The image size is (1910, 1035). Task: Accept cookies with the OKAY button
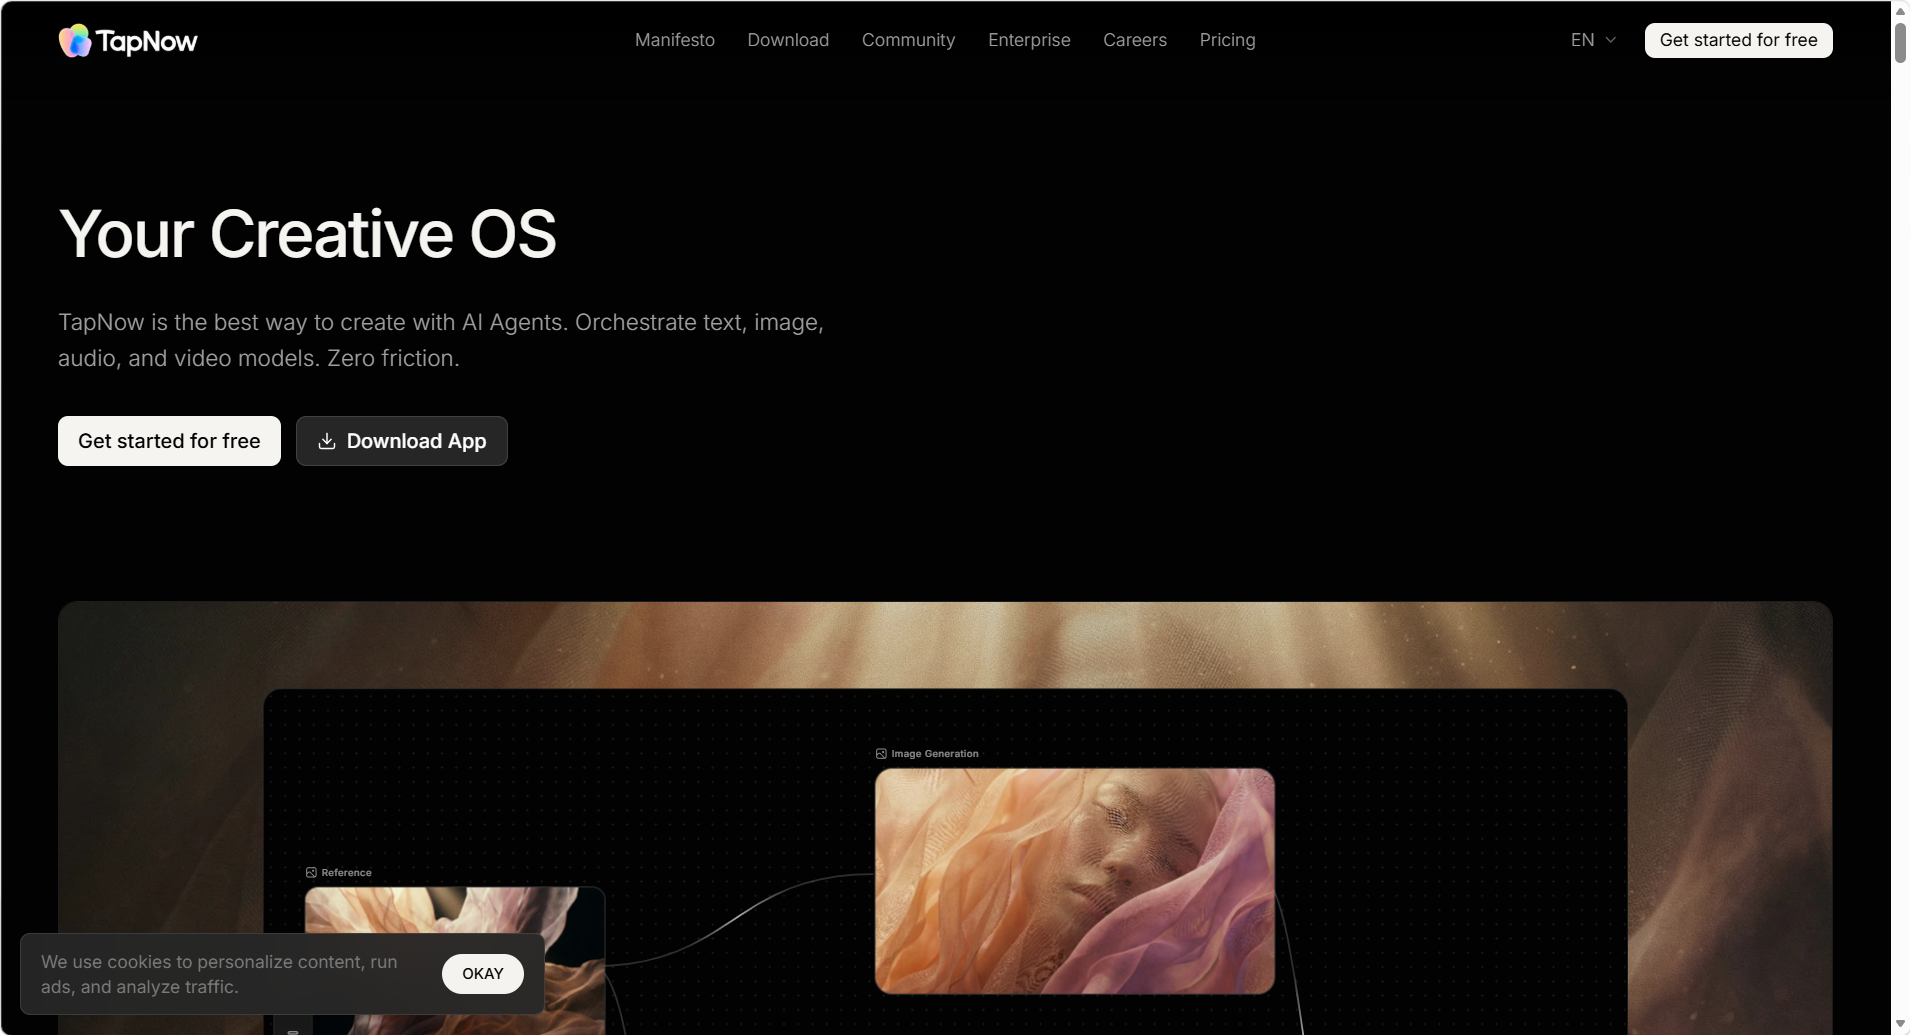click(x=483, y=974)
